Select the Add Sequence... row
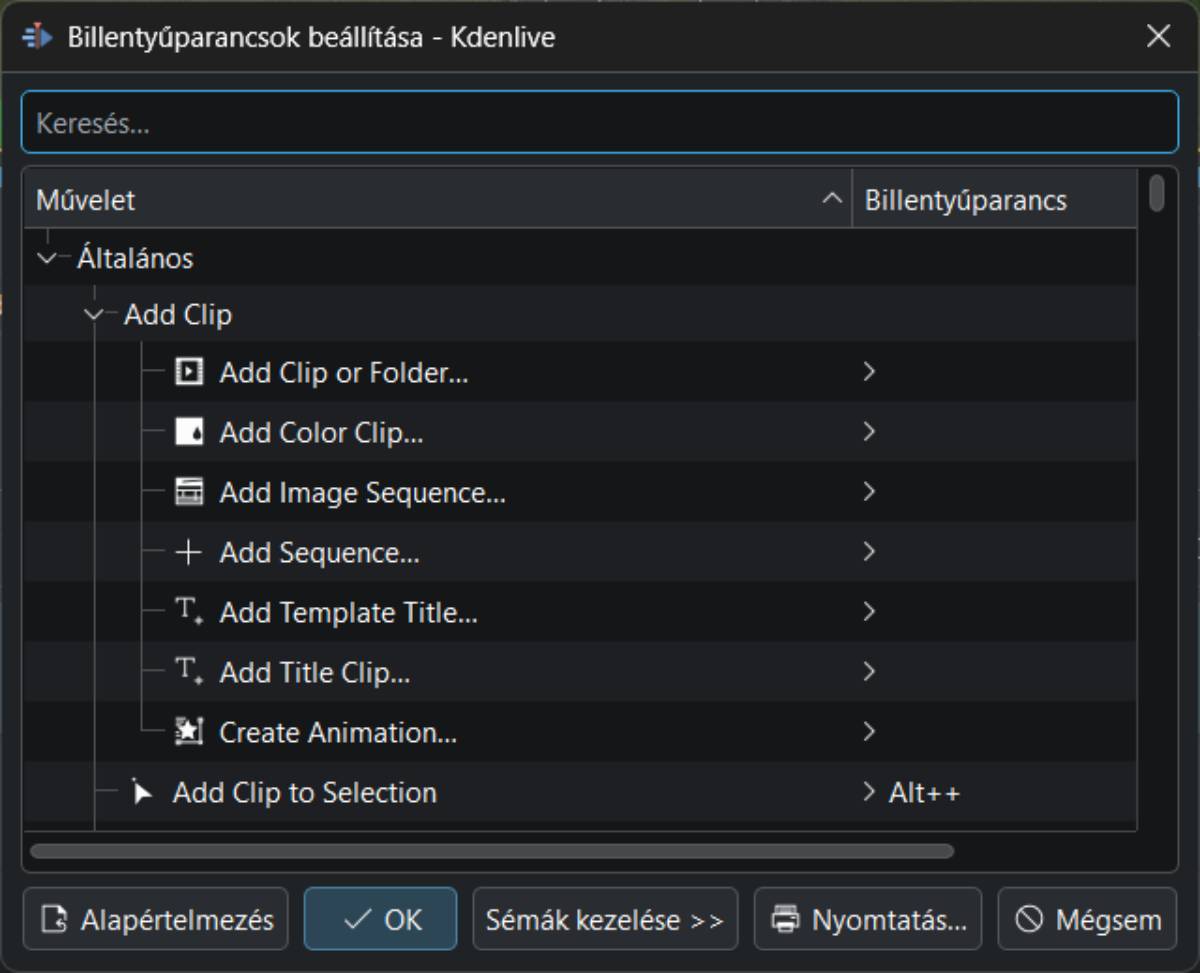Viewport: 1200px width, 973px height. coord(580,552)
